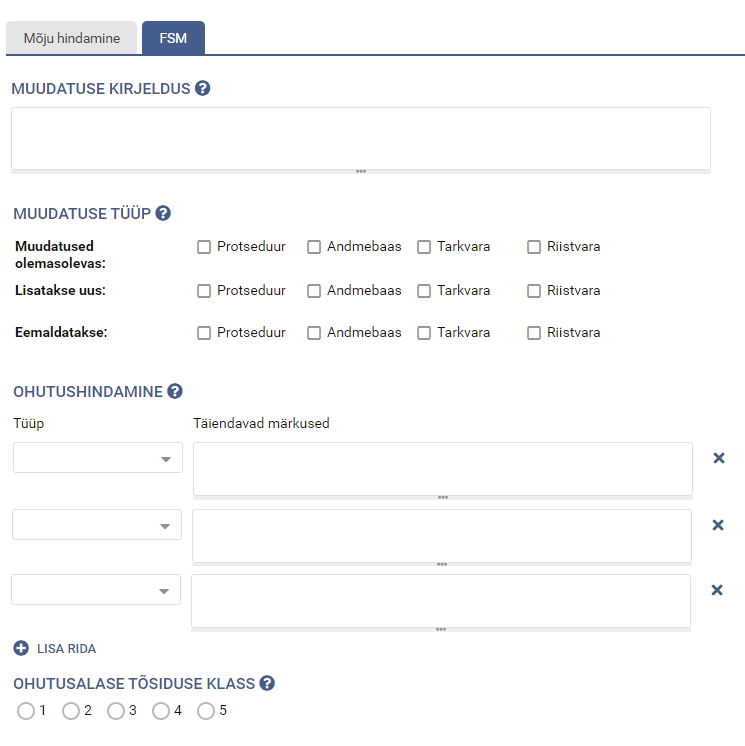Grab resize handle of Muudatuse kirjeldus field

click(x=361, y=171)
